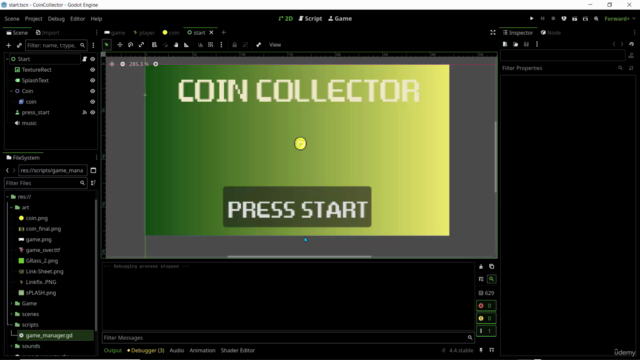The width and height of the screenshot is (640, 360).
Task: Pause the running project
Action: (542, 19)
